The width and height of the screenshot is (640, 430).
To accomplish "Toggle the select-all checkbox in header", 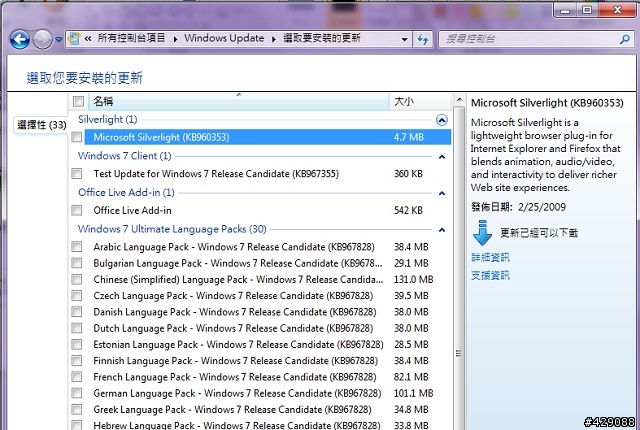I will tap(78, 101).
